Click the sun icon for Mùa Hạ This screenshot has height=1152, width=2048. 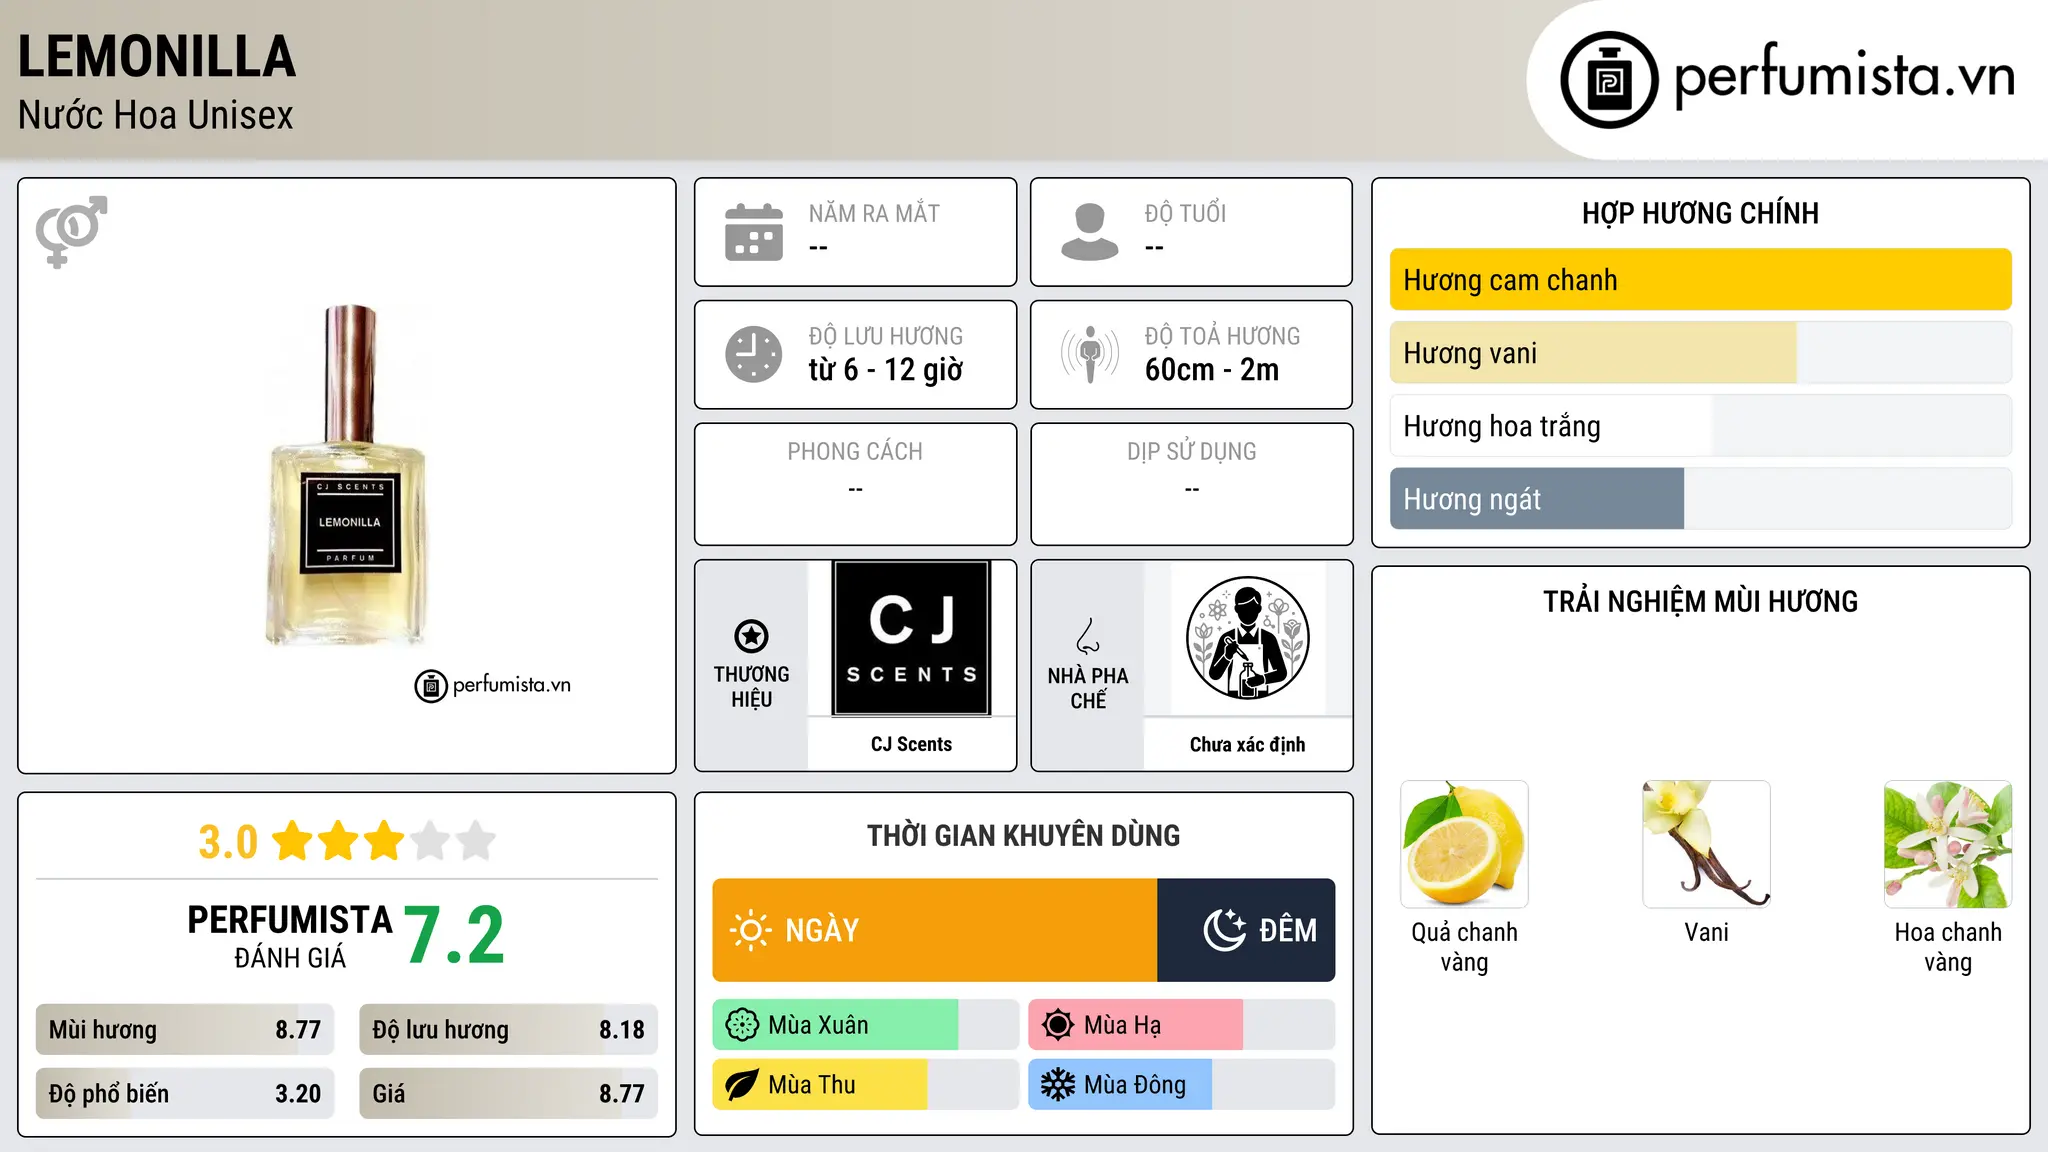(x=1058, y=1025)
